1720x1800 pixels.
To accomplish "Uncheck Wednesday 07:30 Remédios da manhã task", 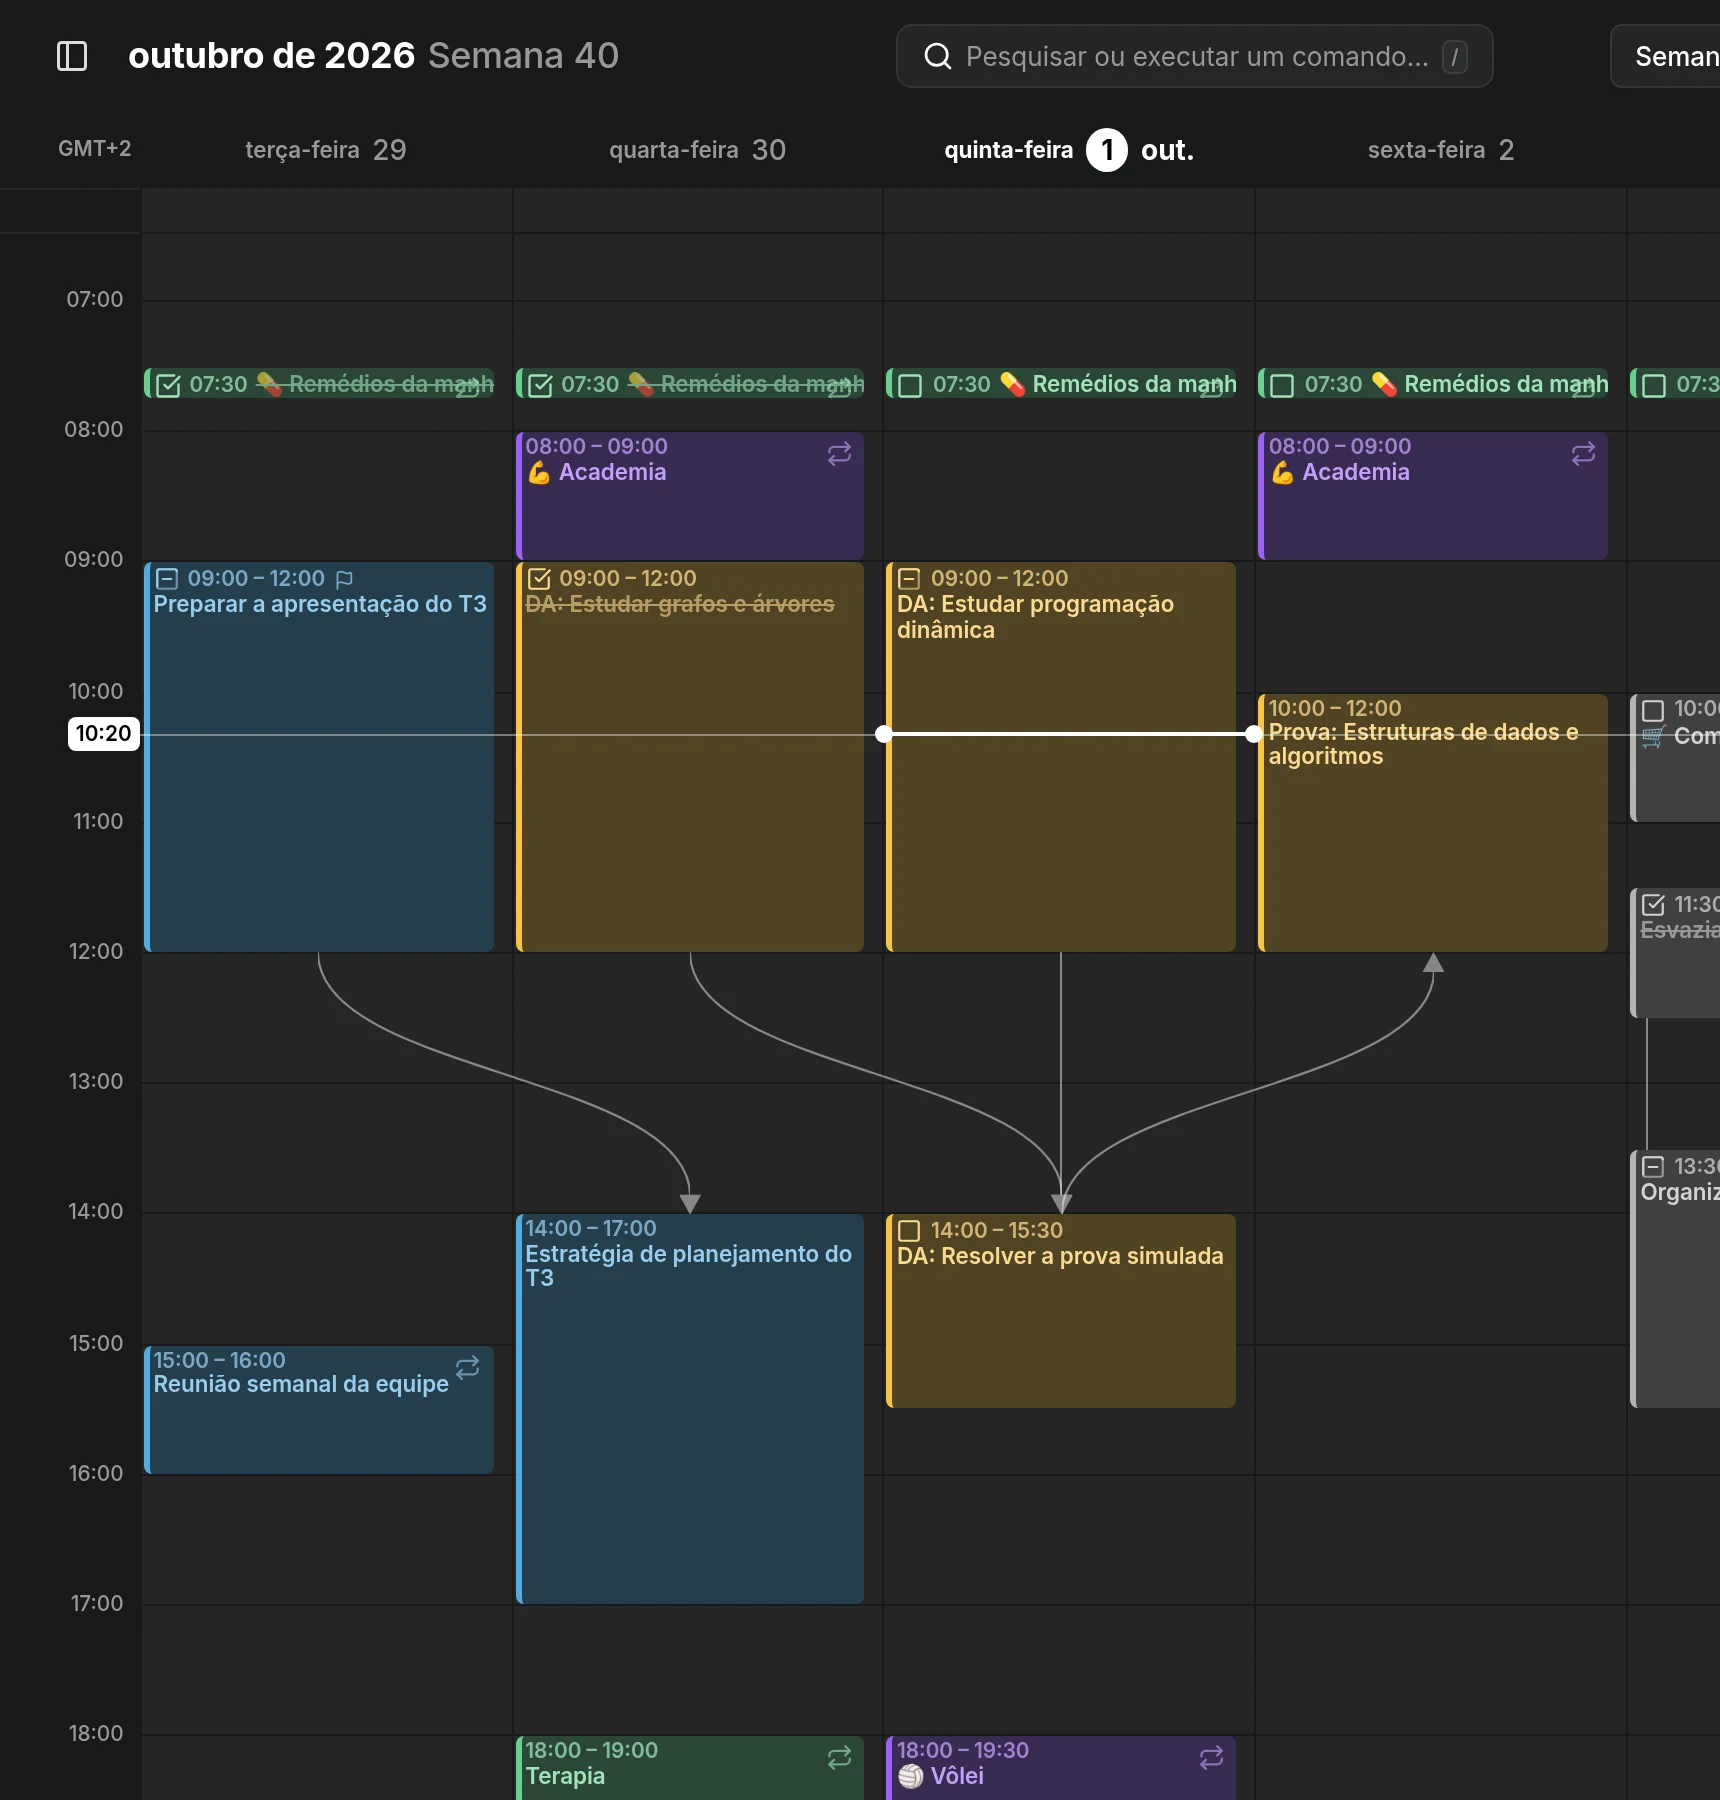I will click(x=540, y=385).
